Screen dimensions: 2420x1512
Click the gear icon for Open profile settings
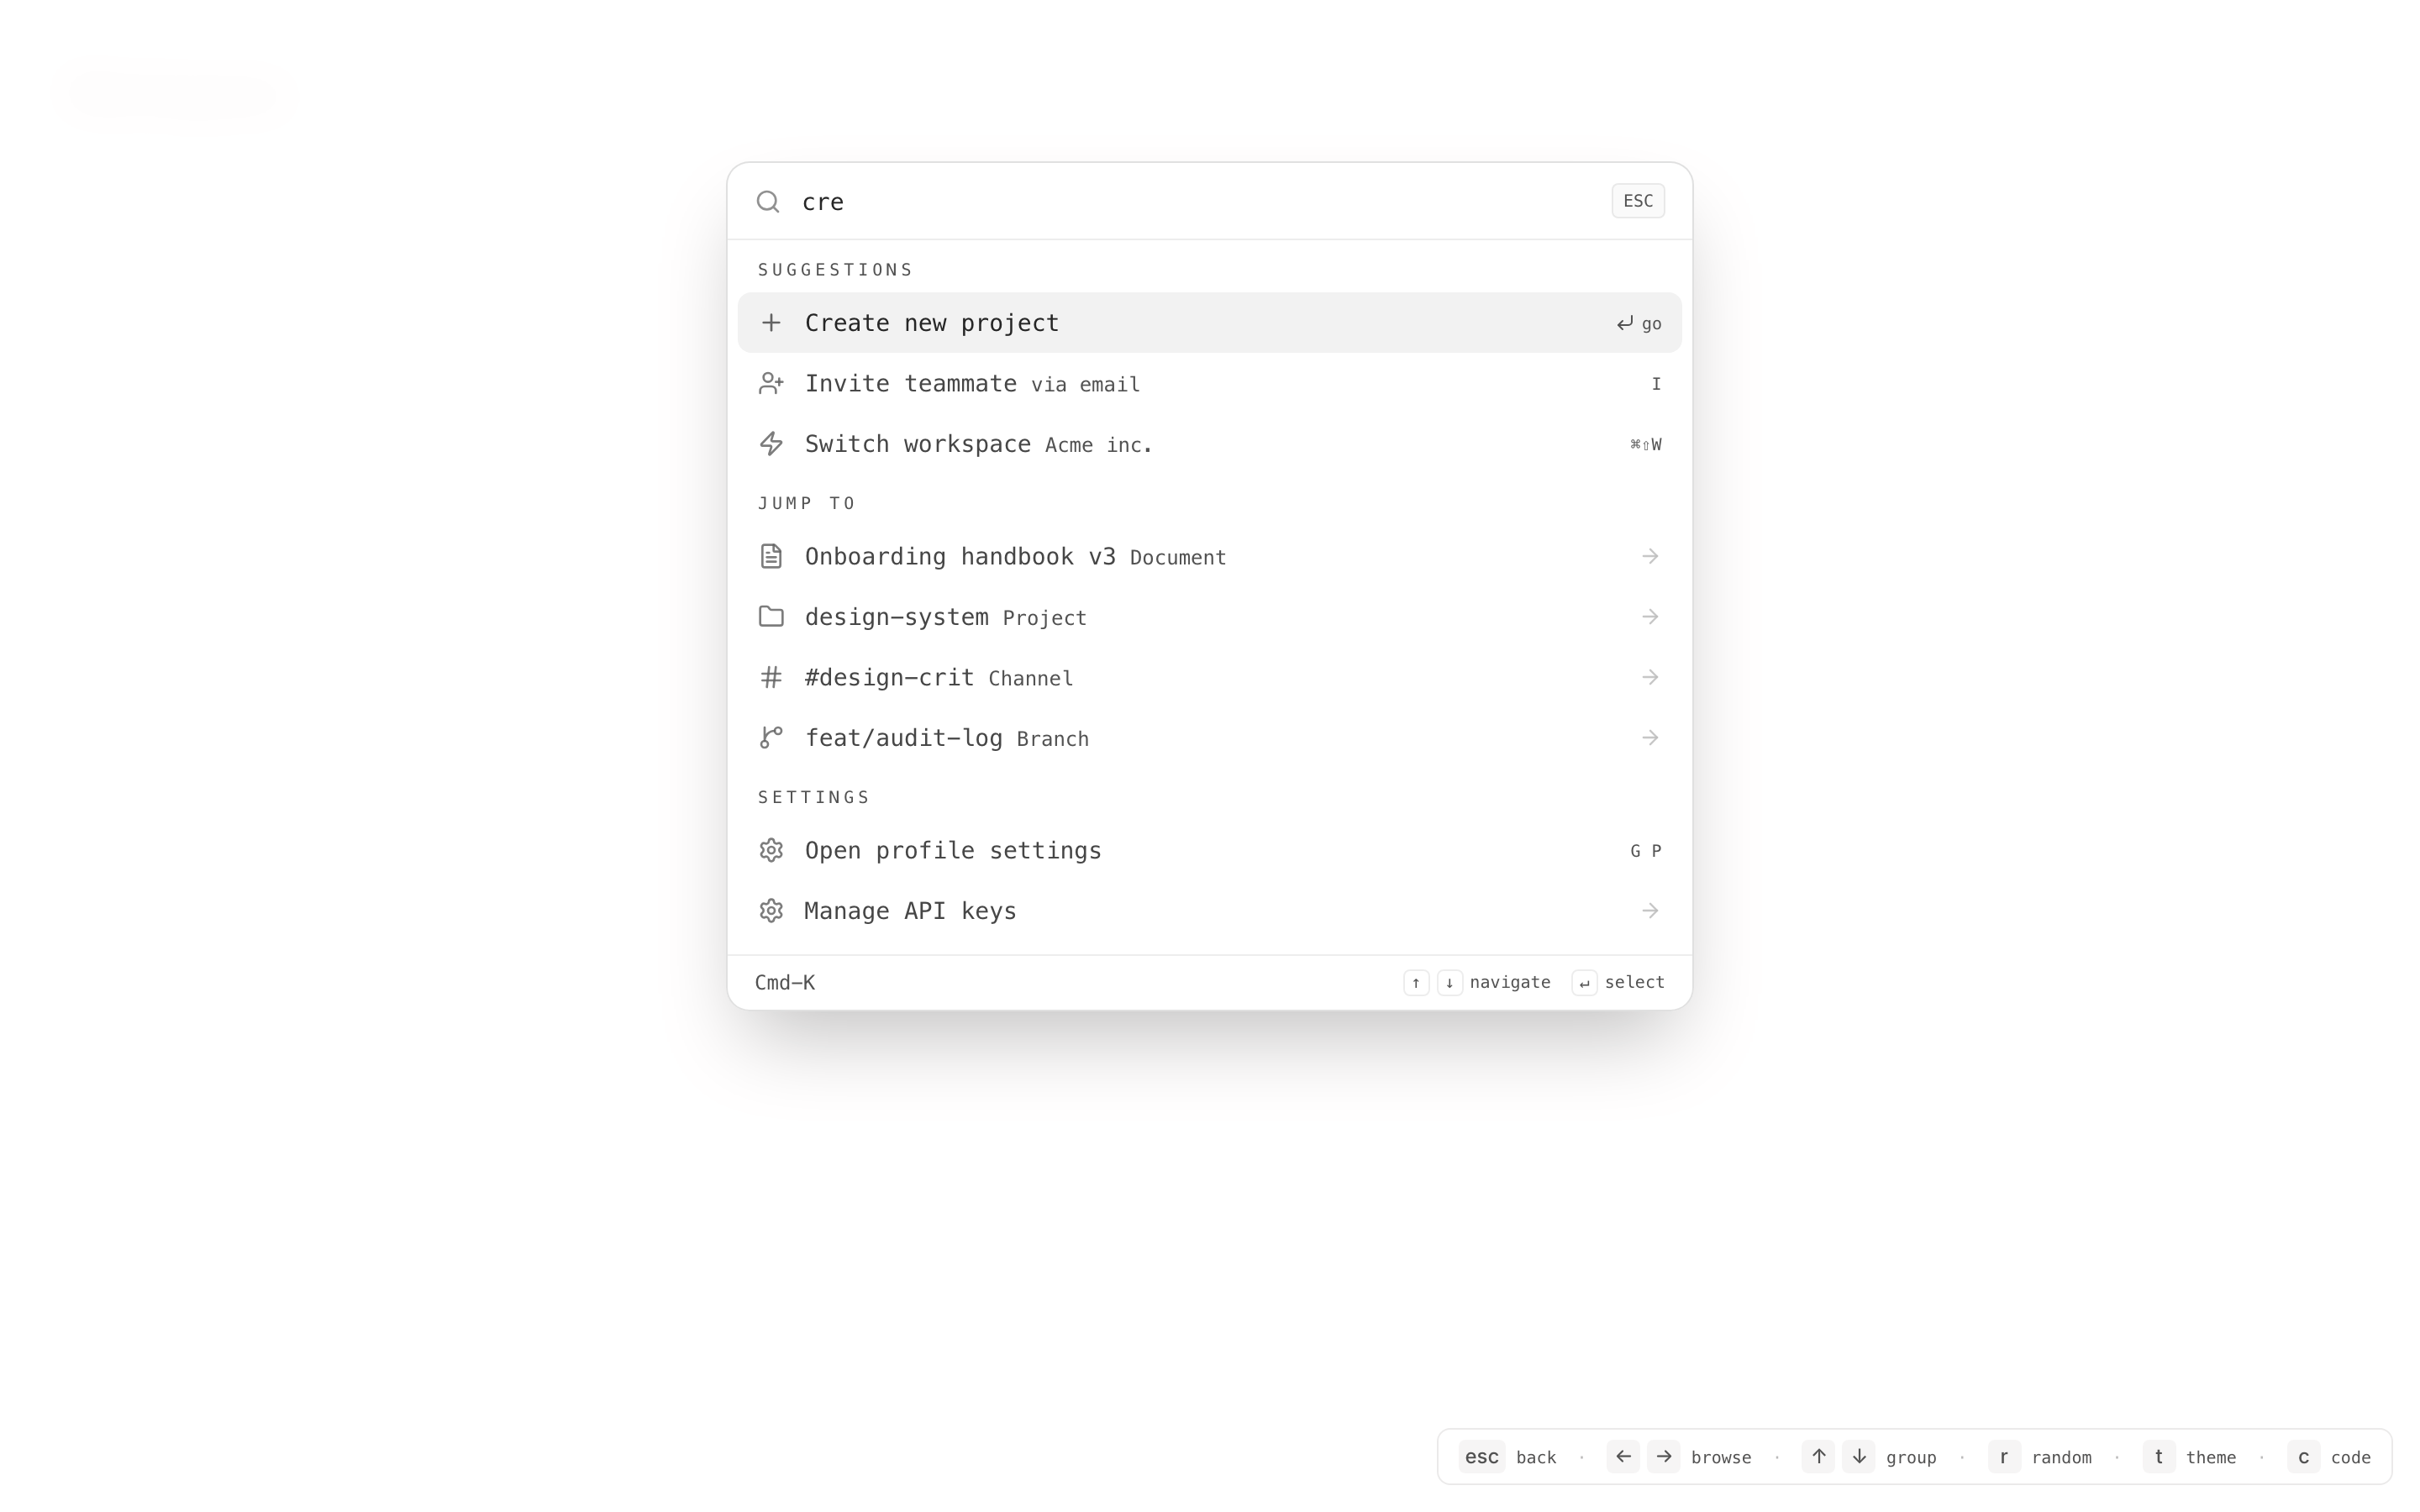click(770, 850)
